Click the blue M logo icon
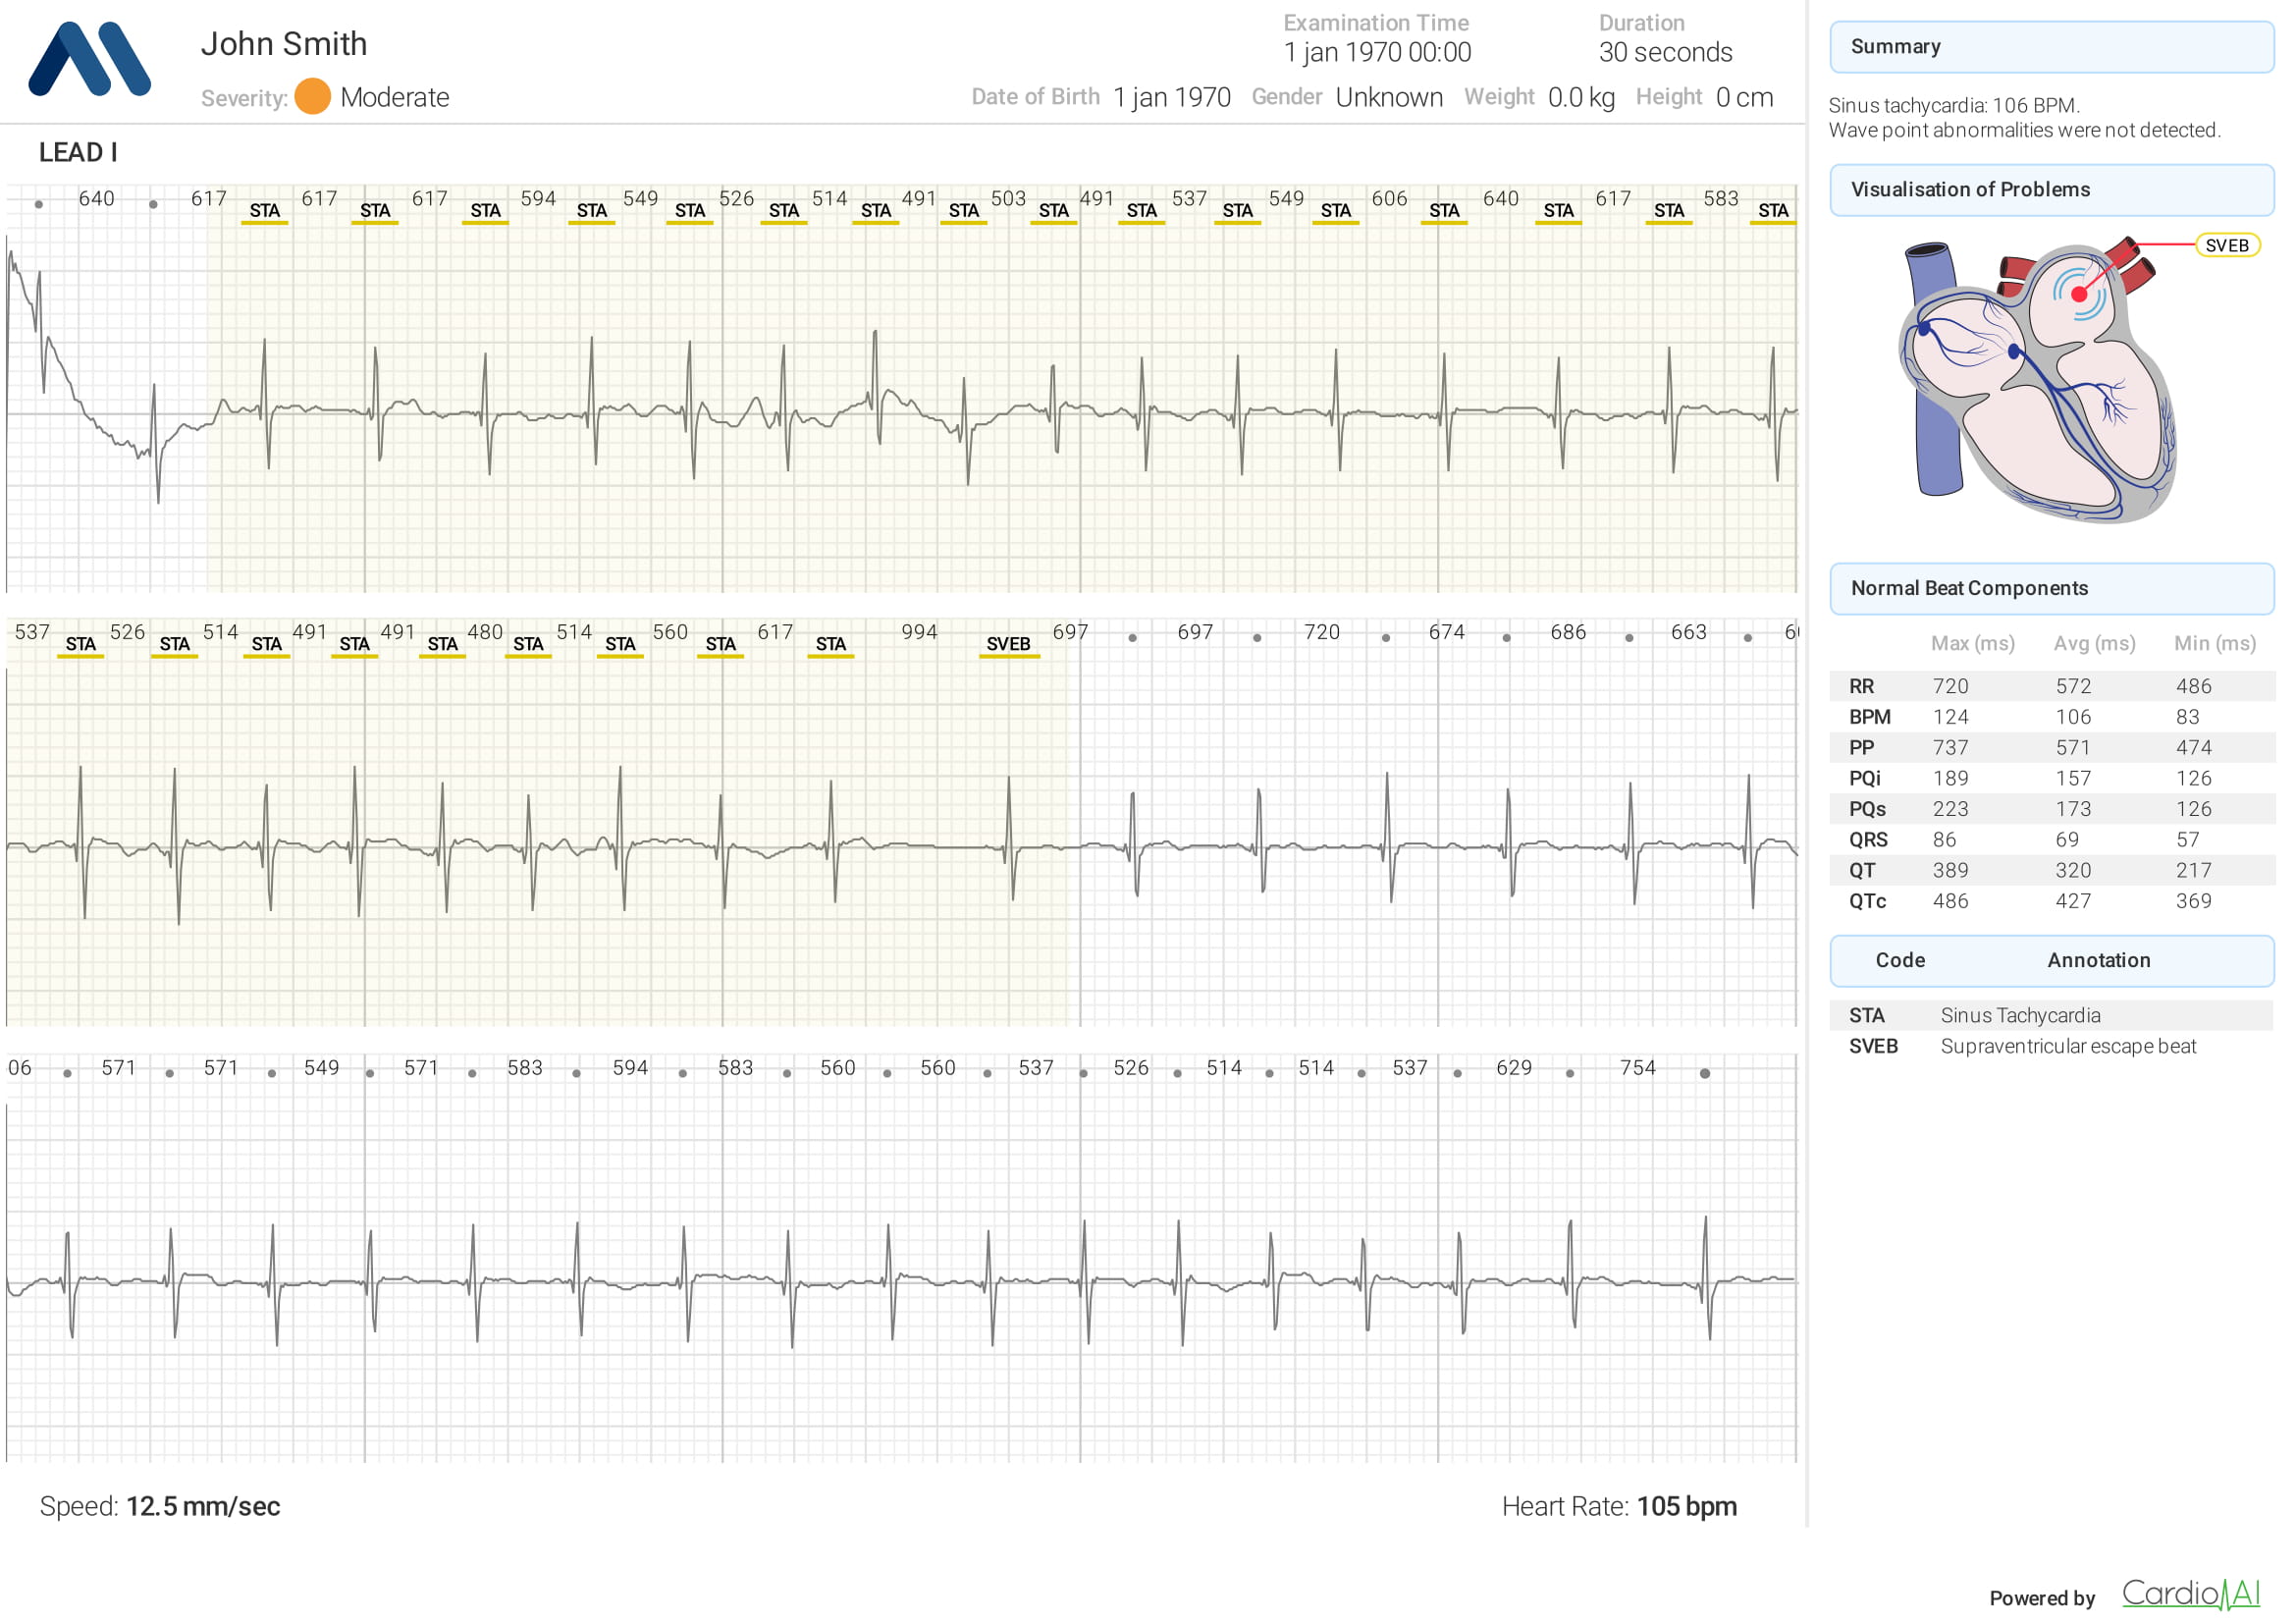Image resolution: width=2296 pixels, height=1623 pixels. (x=89, y=59)
